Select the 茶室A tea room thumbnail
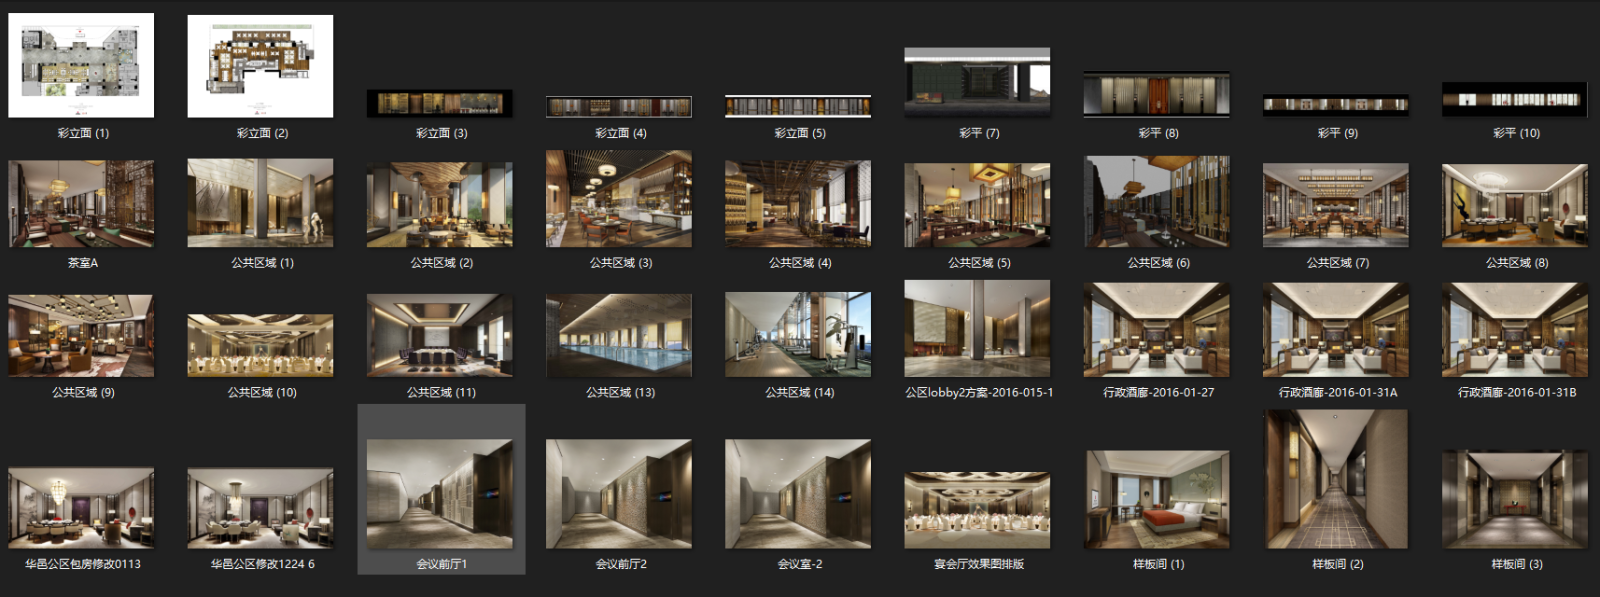This screenshot has width=1600, height=597. (x=81, y=204)
